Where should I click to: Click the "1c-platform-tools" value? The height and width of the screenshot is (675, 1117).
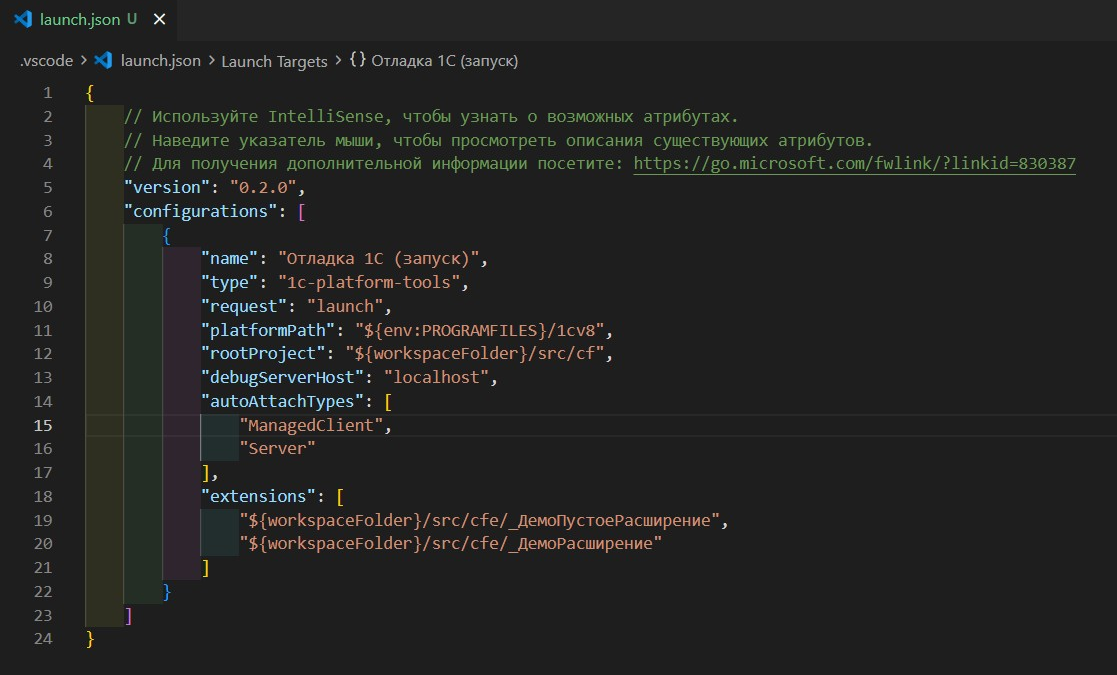[368, 283]
